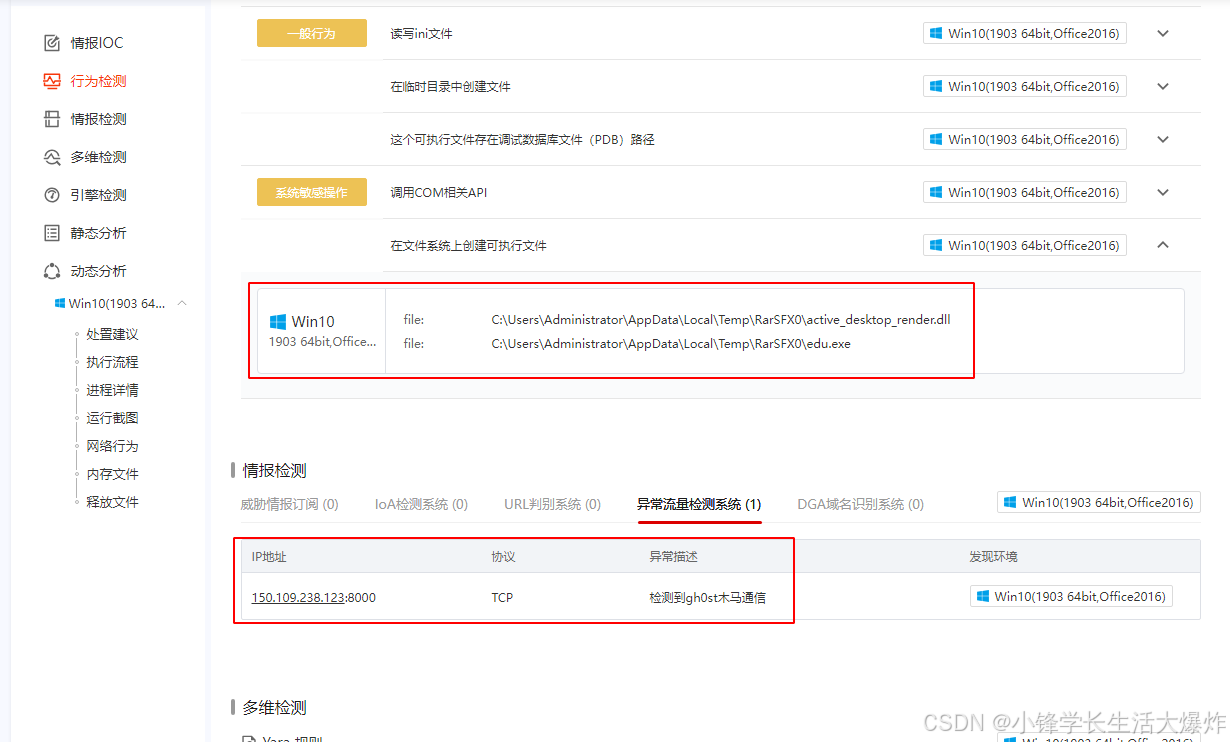Click the 引擎检测 sidebar icon
The width and height of the screenshot is (1230, 742).
[52, 195]
